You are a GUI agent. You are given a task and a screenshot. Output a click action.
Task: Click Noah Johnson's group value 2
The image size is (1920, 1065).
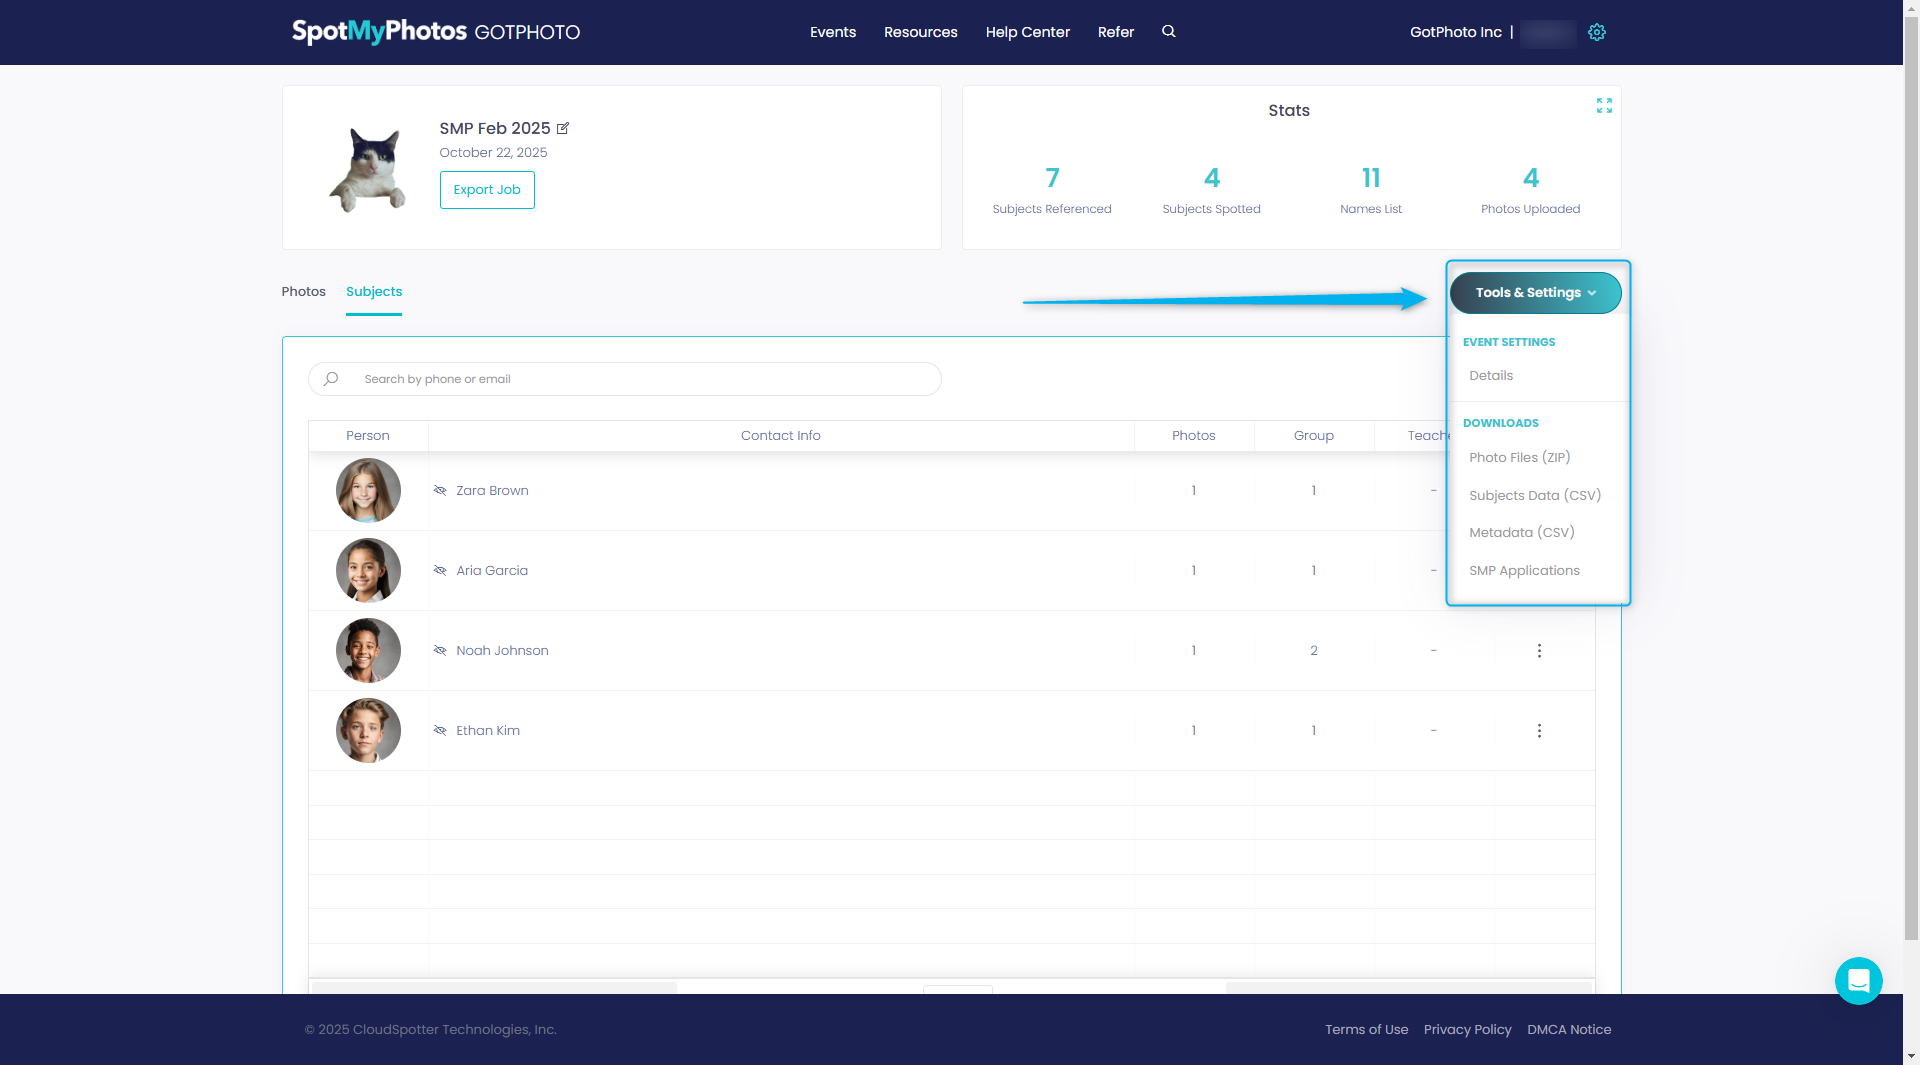1314,651
